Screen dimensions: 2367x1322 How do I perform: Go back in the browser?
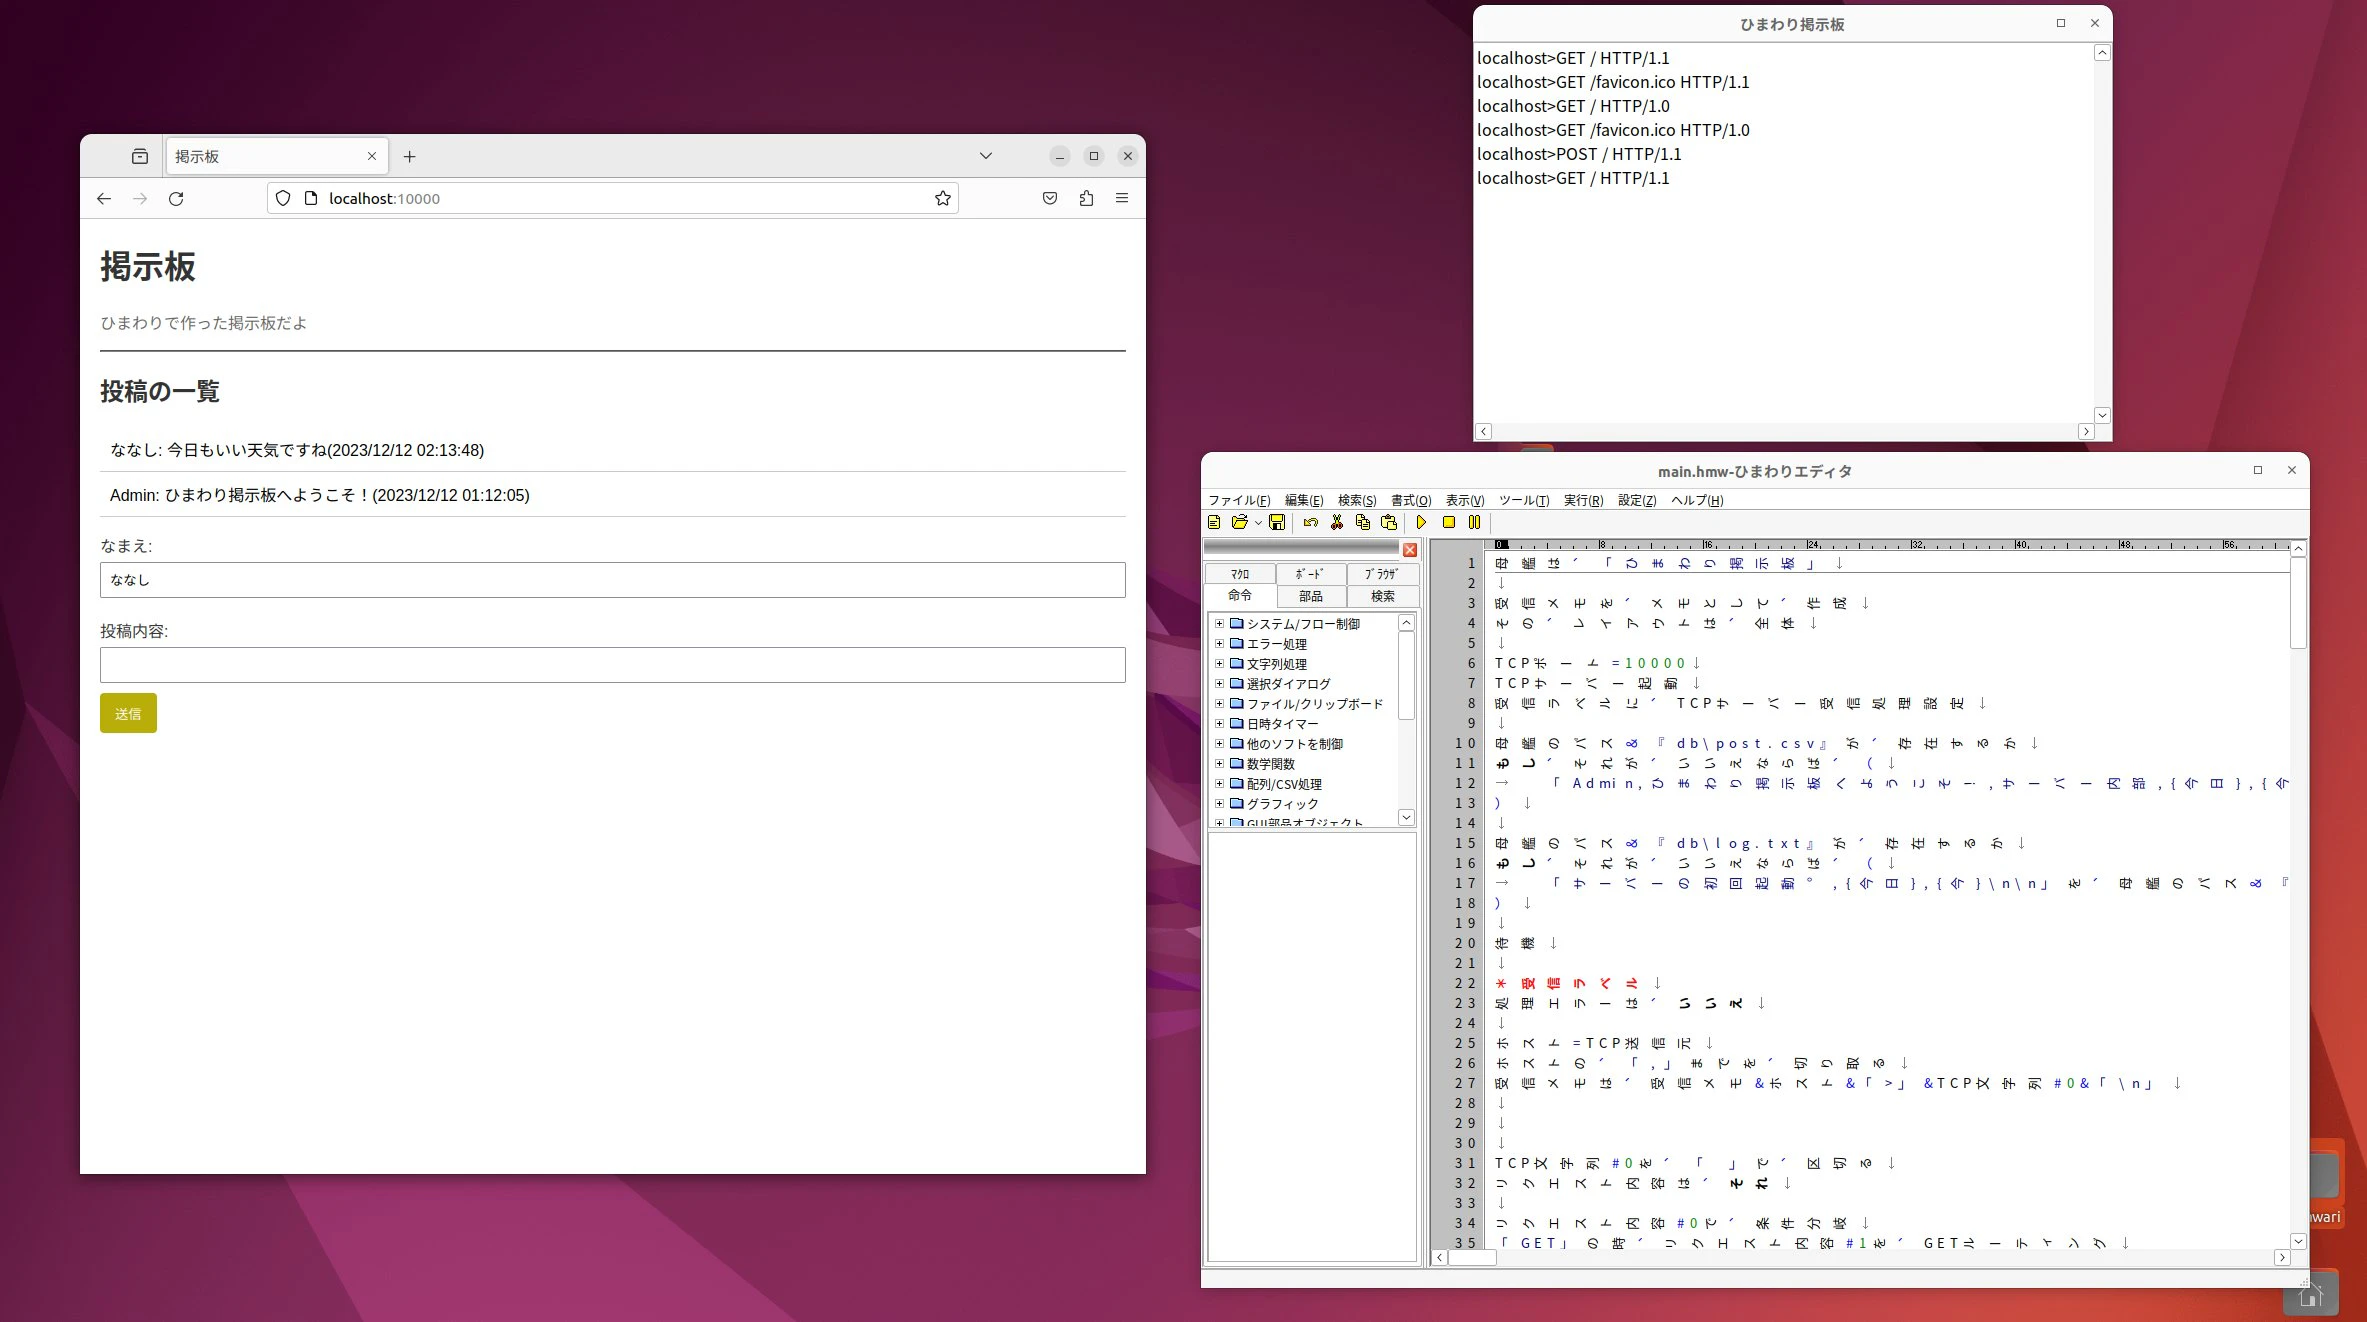[104, 198]
